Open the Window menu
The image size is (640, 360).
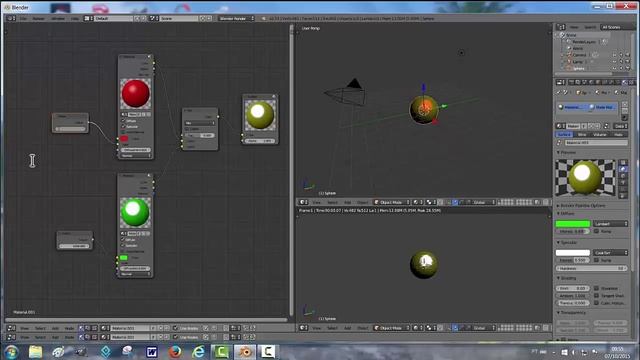(x=58, y=18)
